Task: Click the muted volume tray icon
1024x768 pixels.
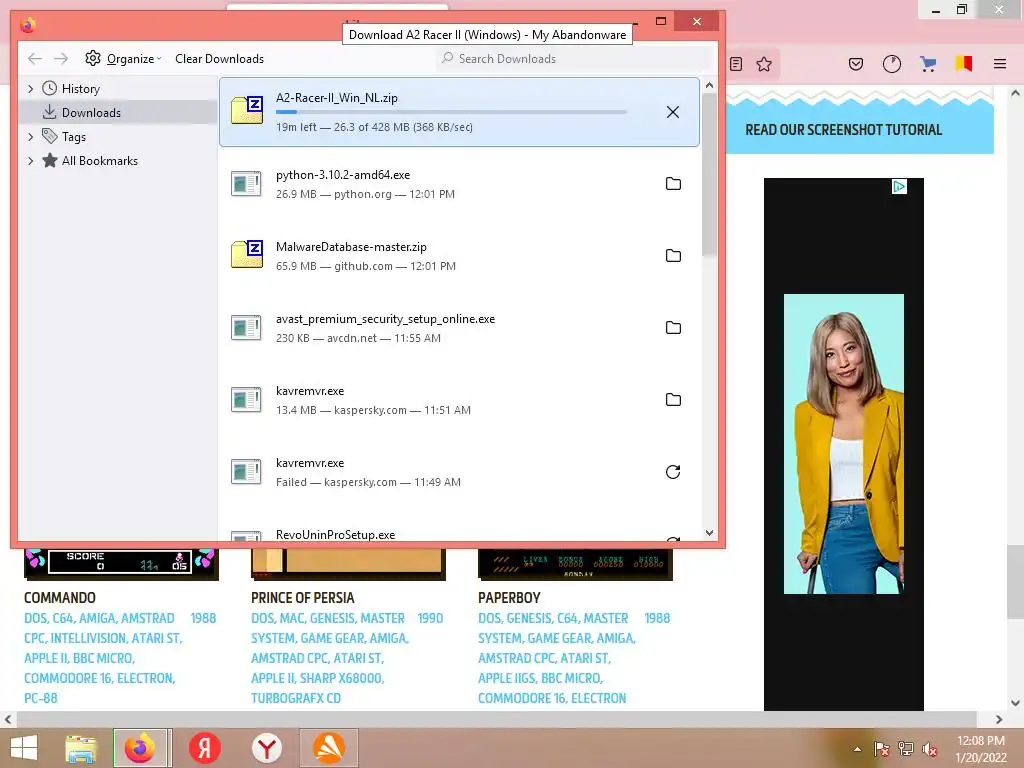Action: (930, 749)
